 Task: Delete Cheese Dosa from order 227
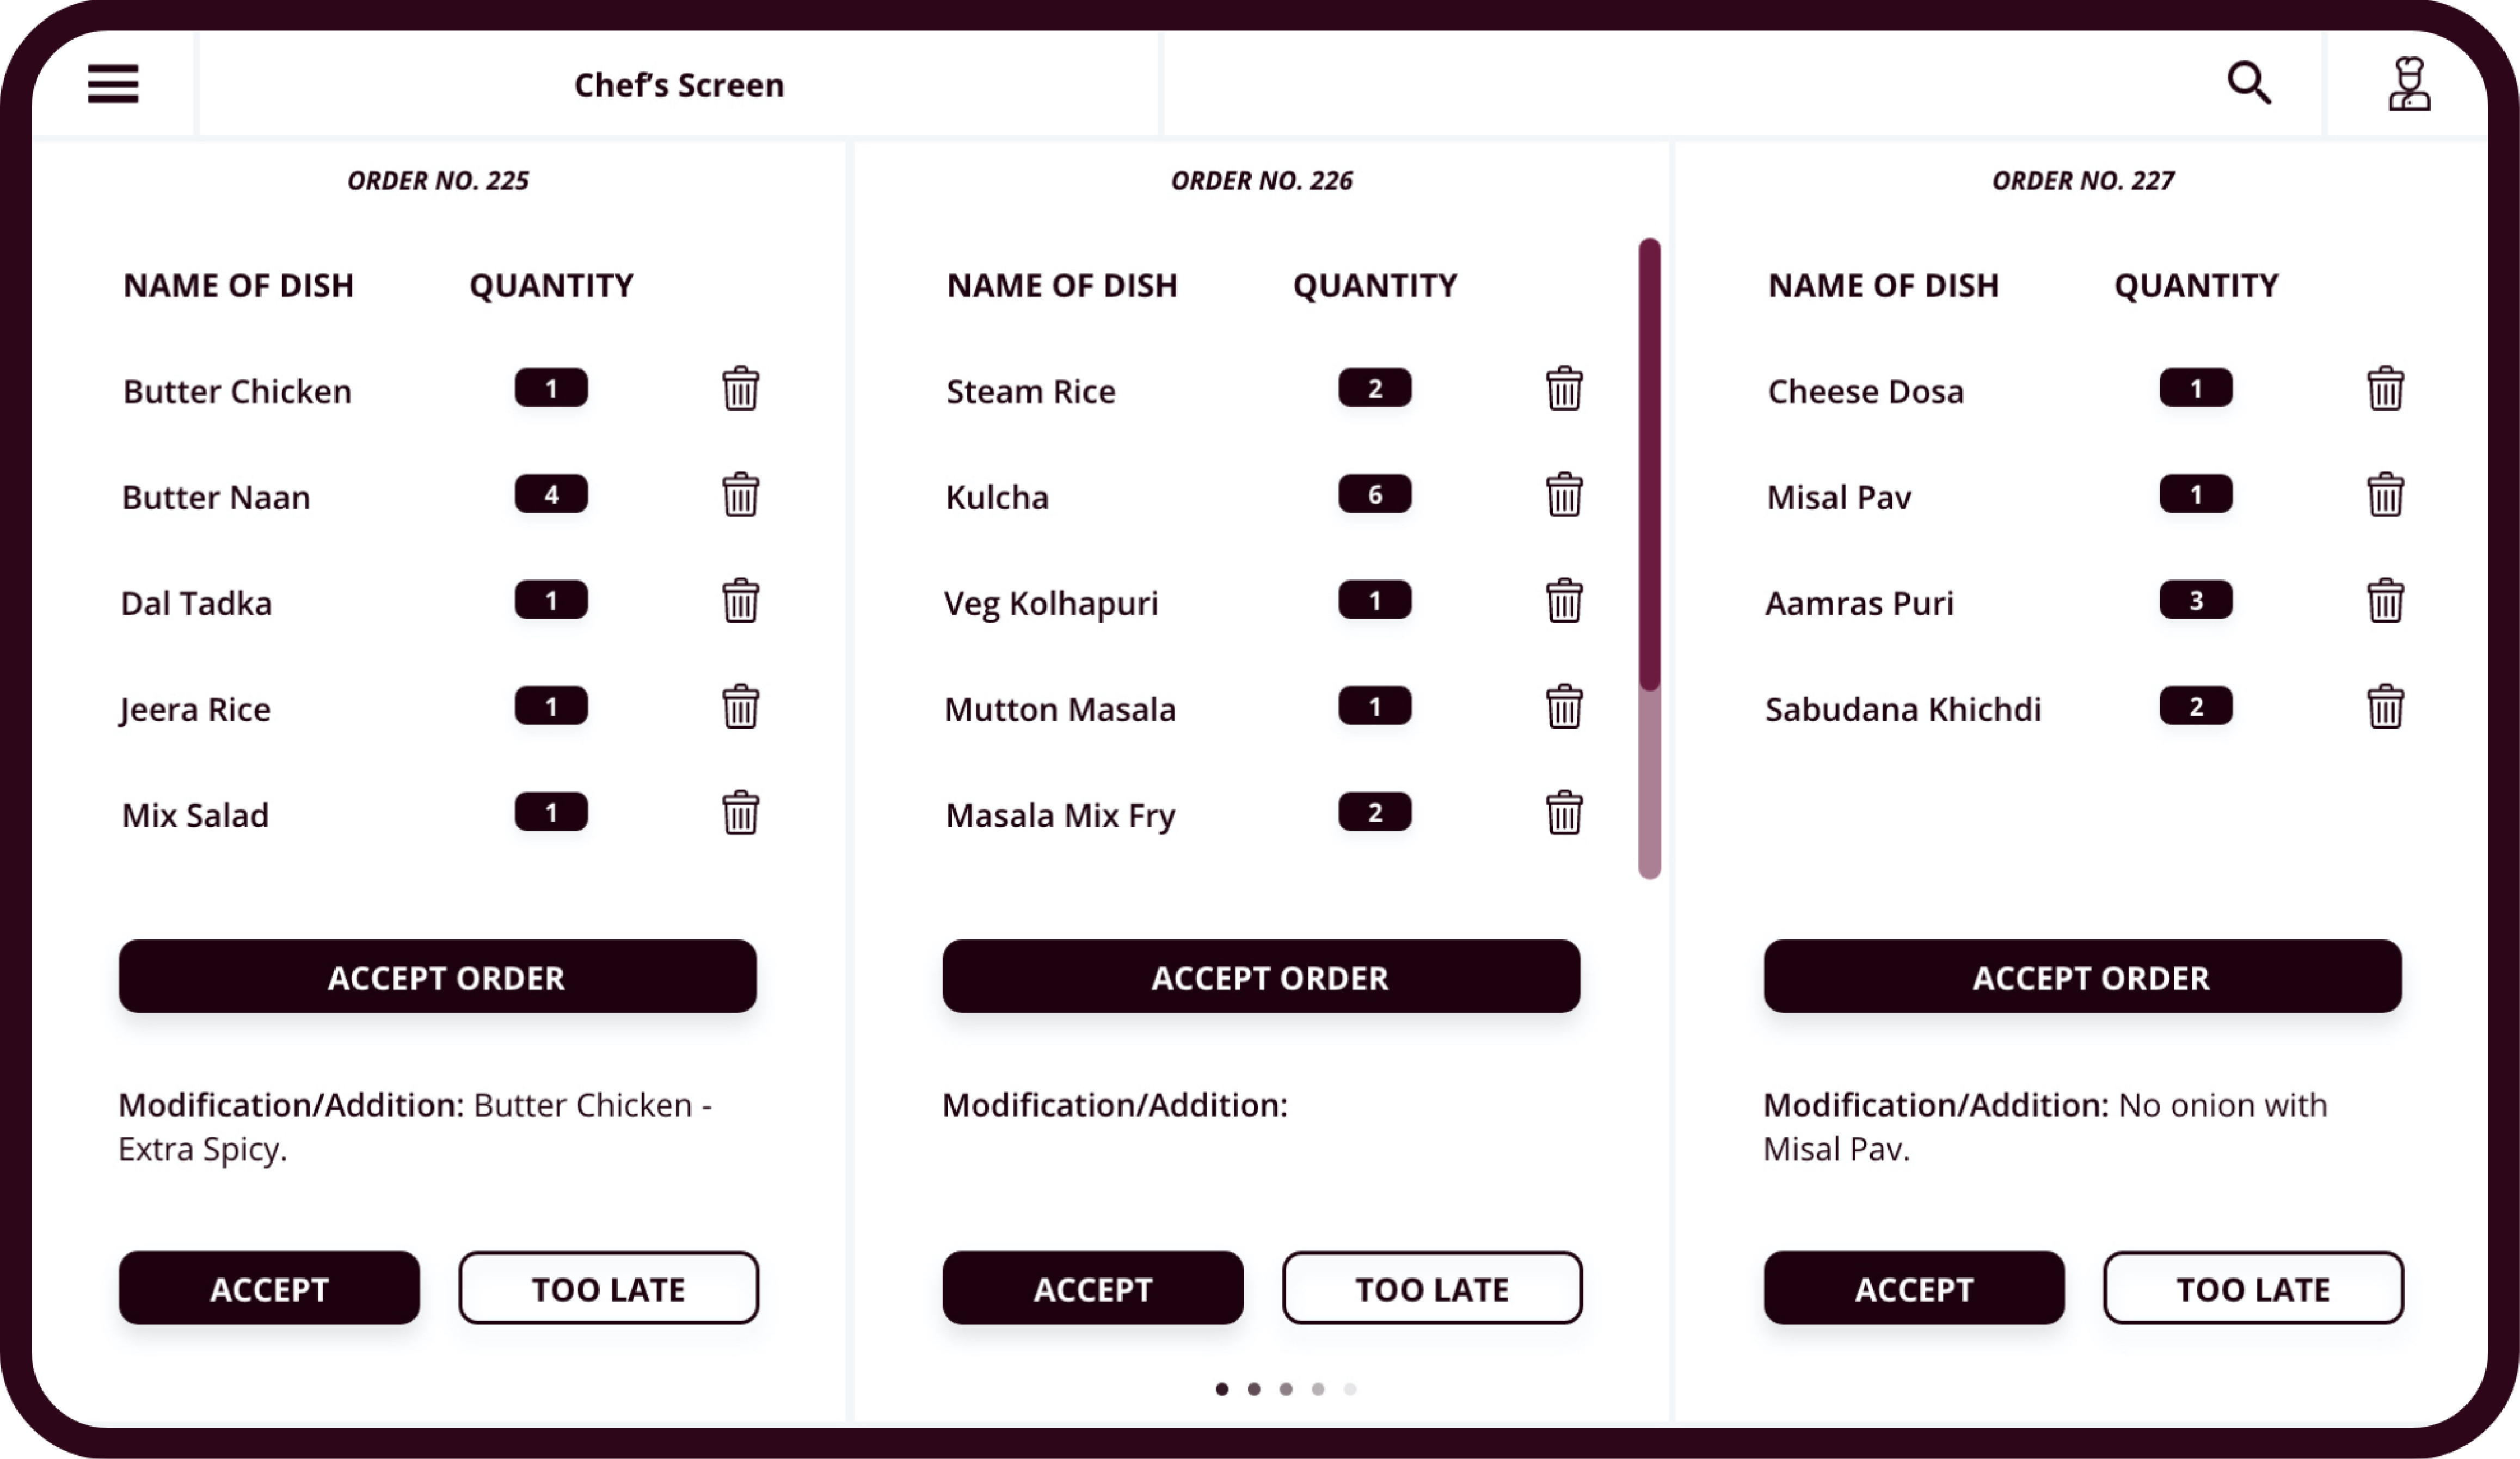(2385, 388)
